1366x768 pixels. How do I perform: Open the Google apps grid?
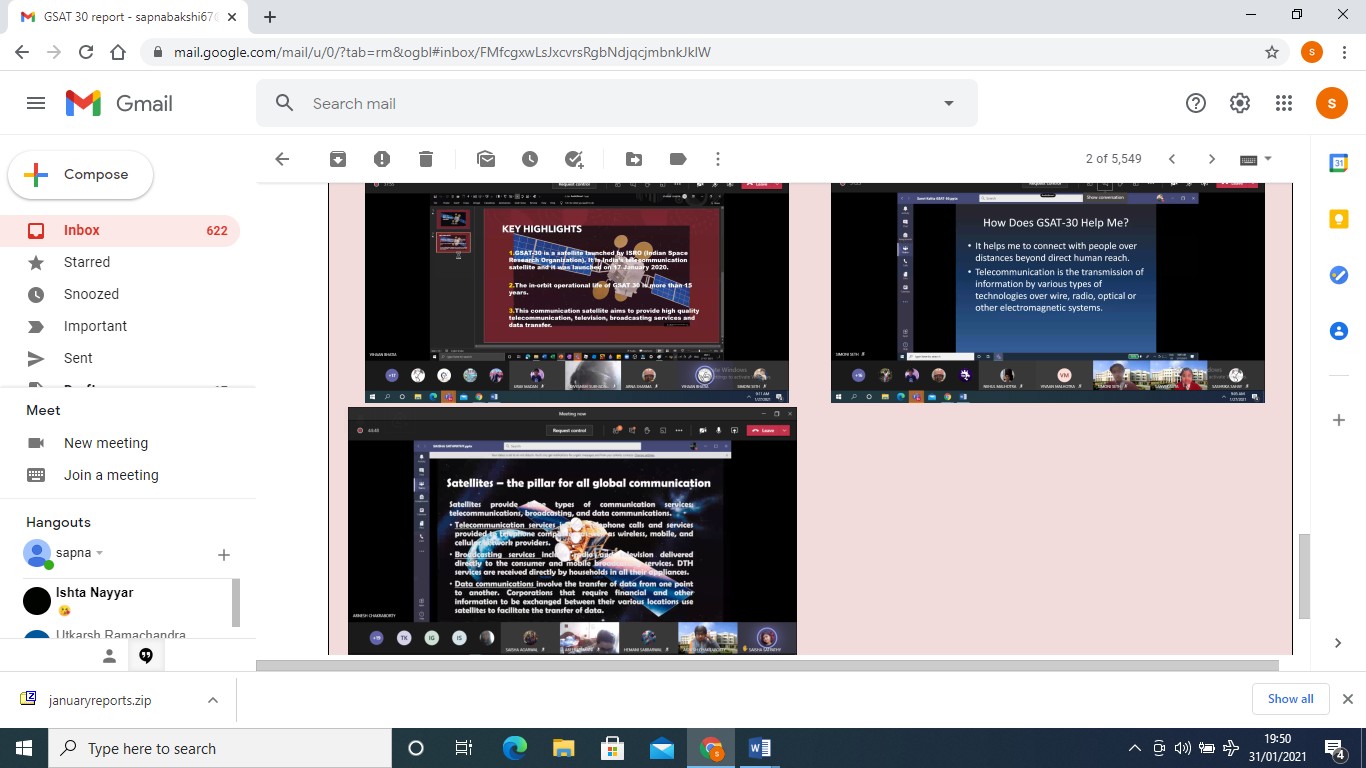pyautogui.click(x=1284, y=103)
